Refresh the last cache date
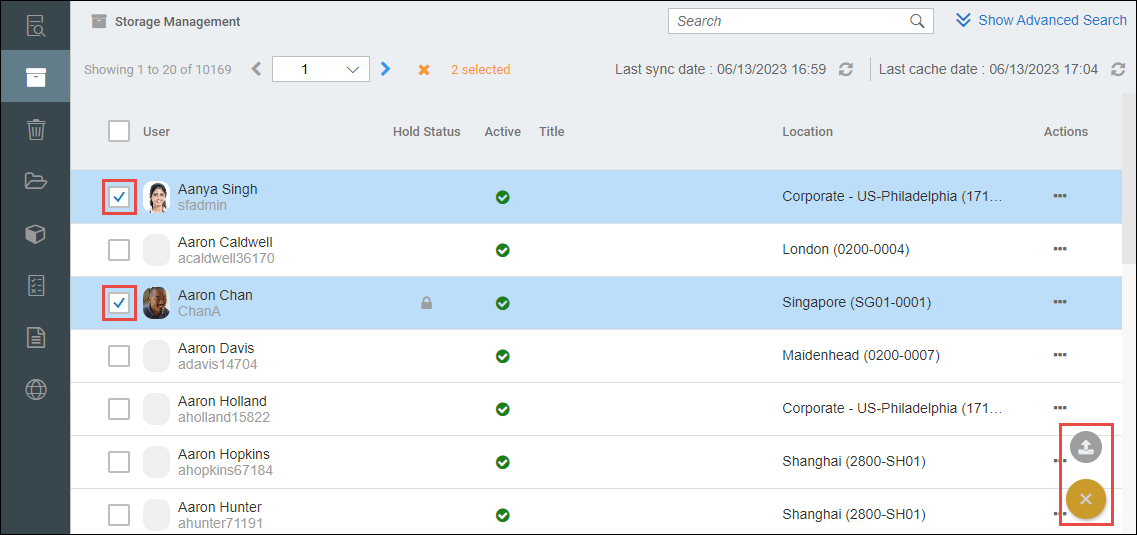This screenshot has width=1137, height=535. click(x=1118, y=70)
